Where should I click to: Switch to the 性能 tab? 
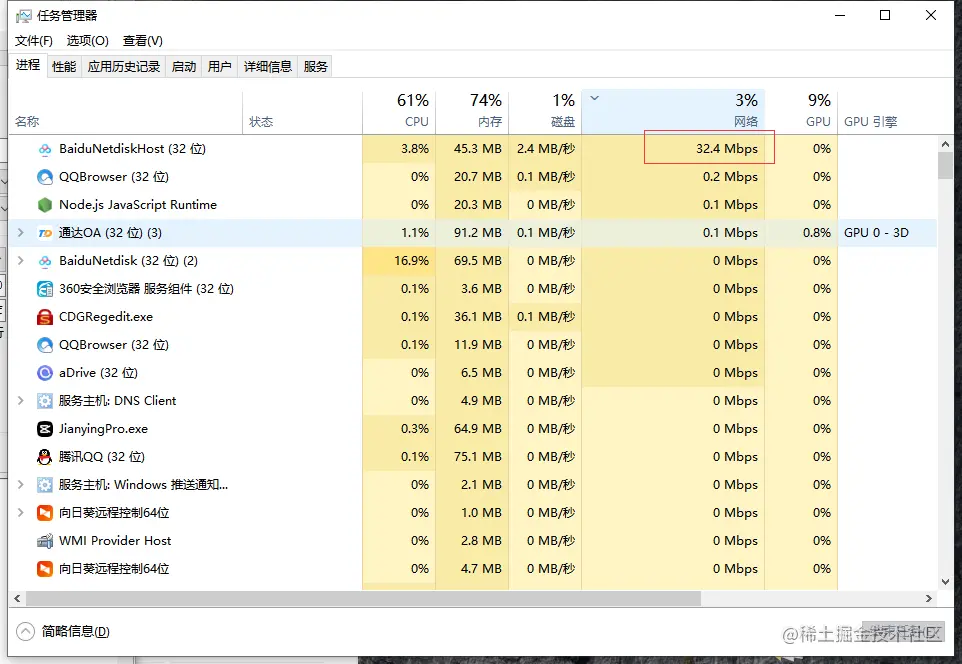coord(64,66)
